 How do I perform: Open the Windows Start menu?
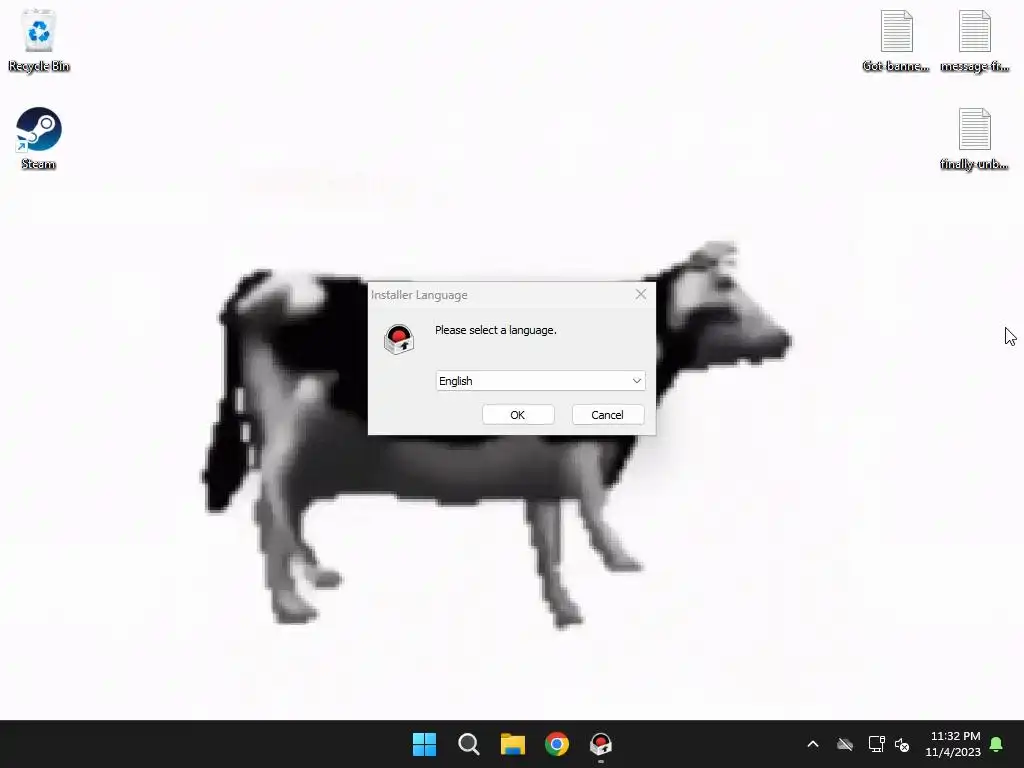click(424, 744)
